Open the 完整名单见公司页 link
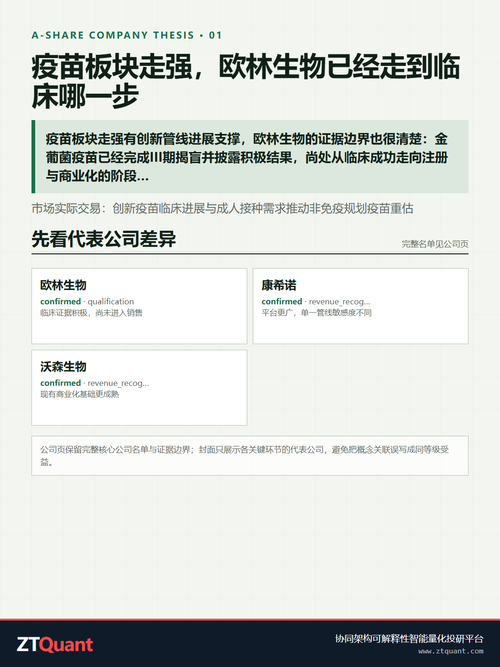Viewport: 500px width, 667px height. [435, 244]
